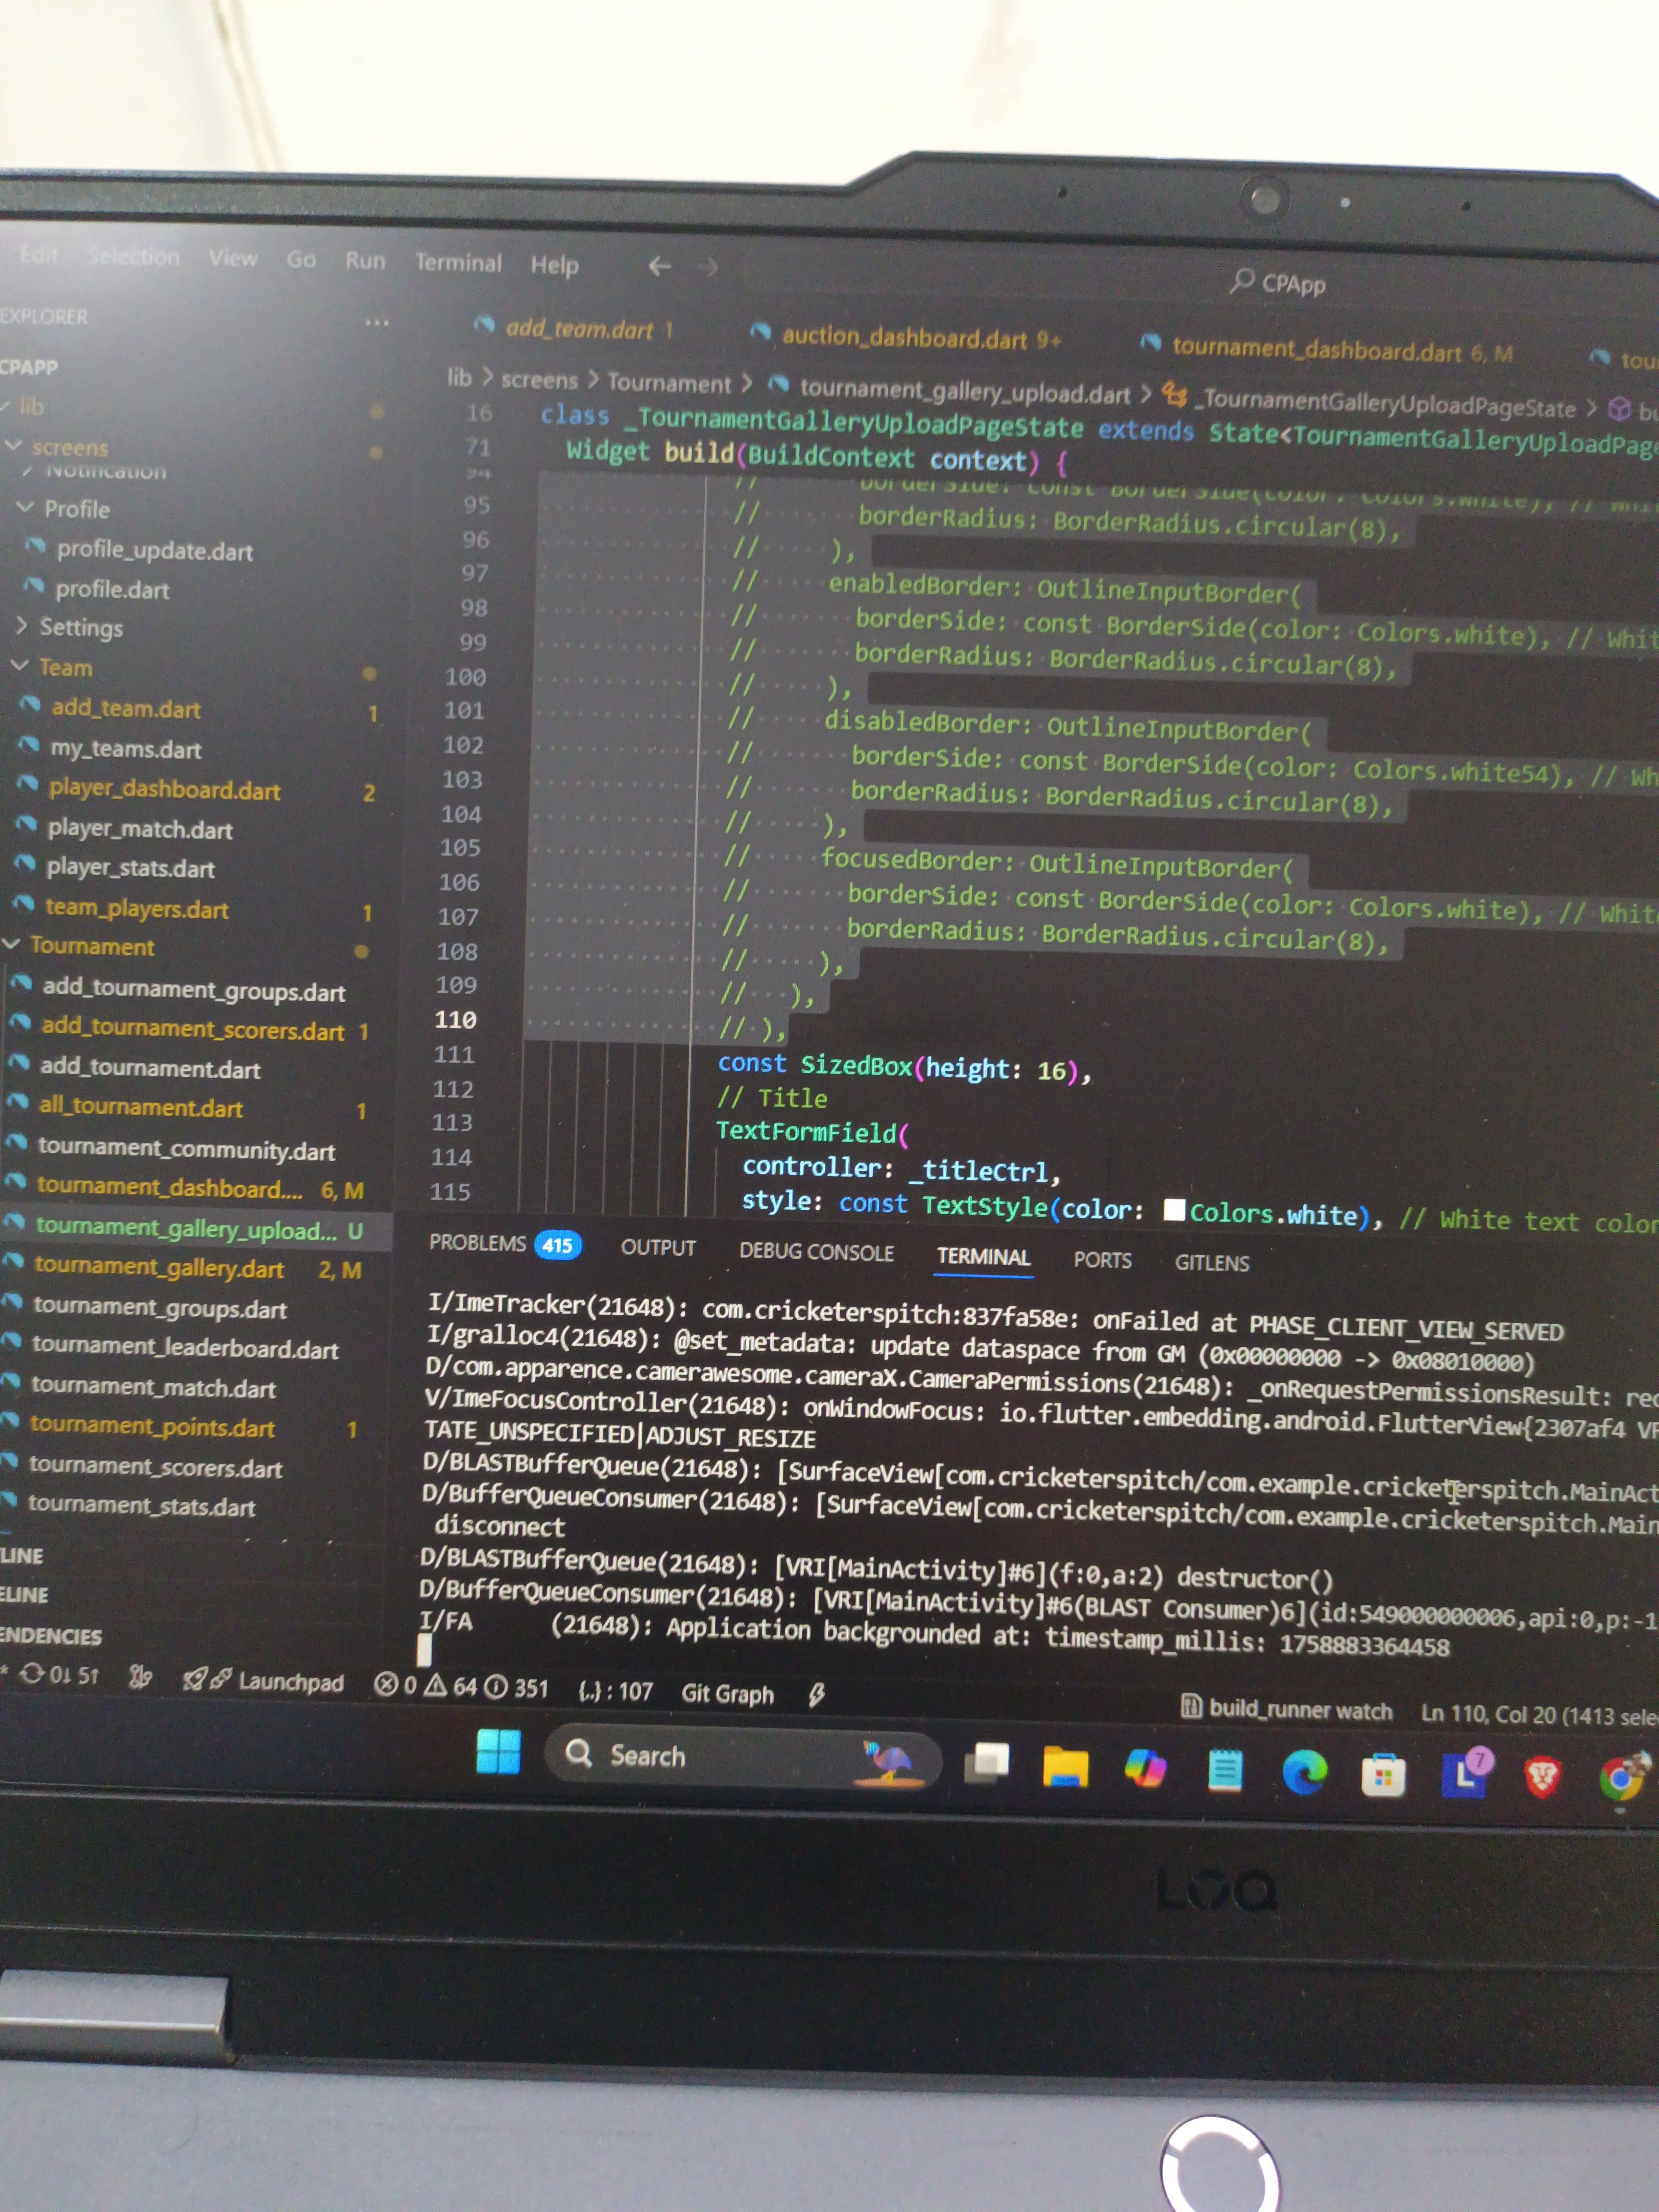Show the OUTPUT panel tab
1659x2212 pixels.
coord(658,1248)
